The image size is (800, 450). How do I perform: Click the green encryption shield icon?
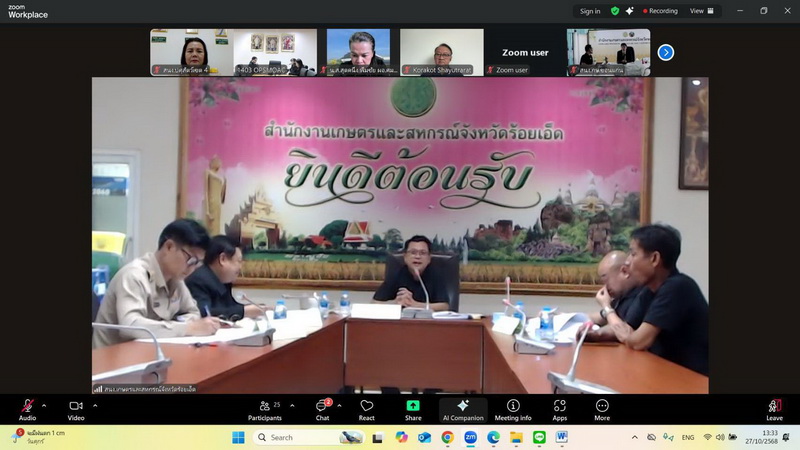coord(615,11)
